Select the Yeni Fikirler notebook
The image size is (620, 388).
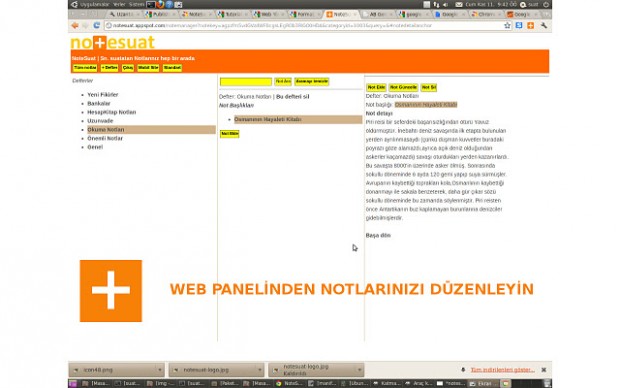pyautogui.click(x=103, y=95)
